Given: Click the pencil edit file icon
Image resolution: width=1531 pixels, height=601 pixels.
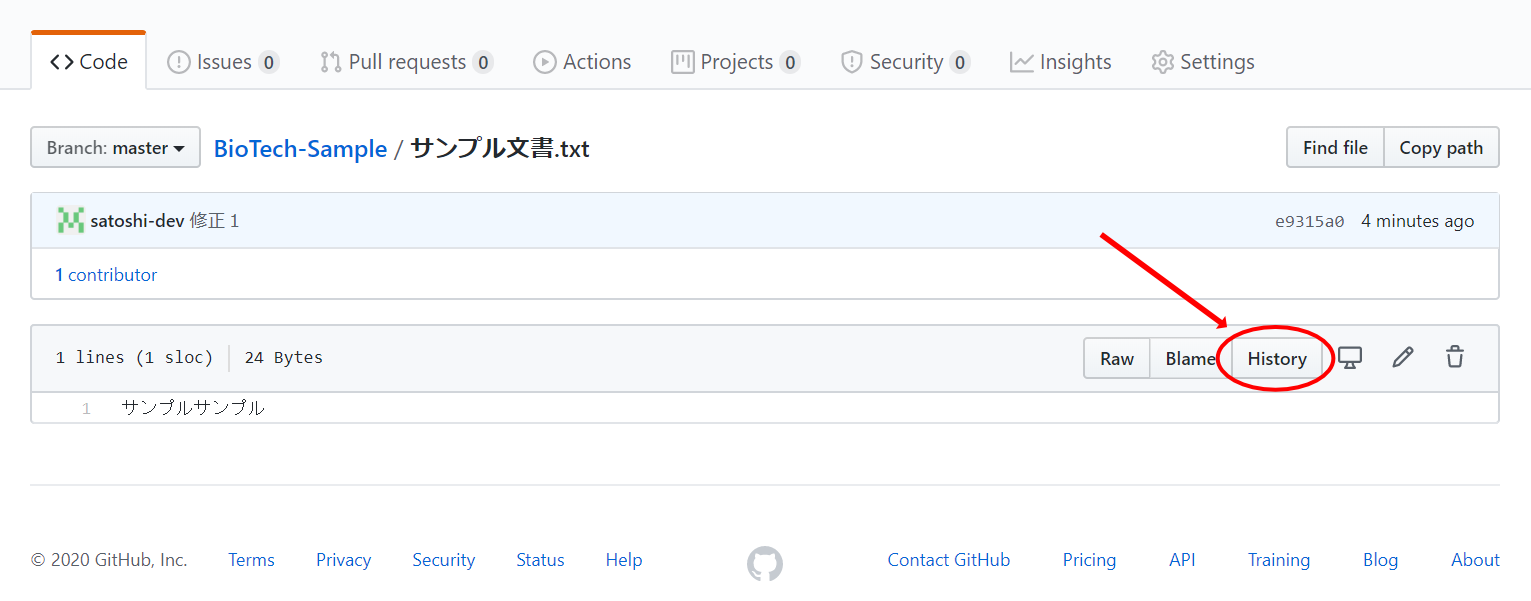Looking at the screenshot, I should pyautogui.click(x=1403, y=357).
